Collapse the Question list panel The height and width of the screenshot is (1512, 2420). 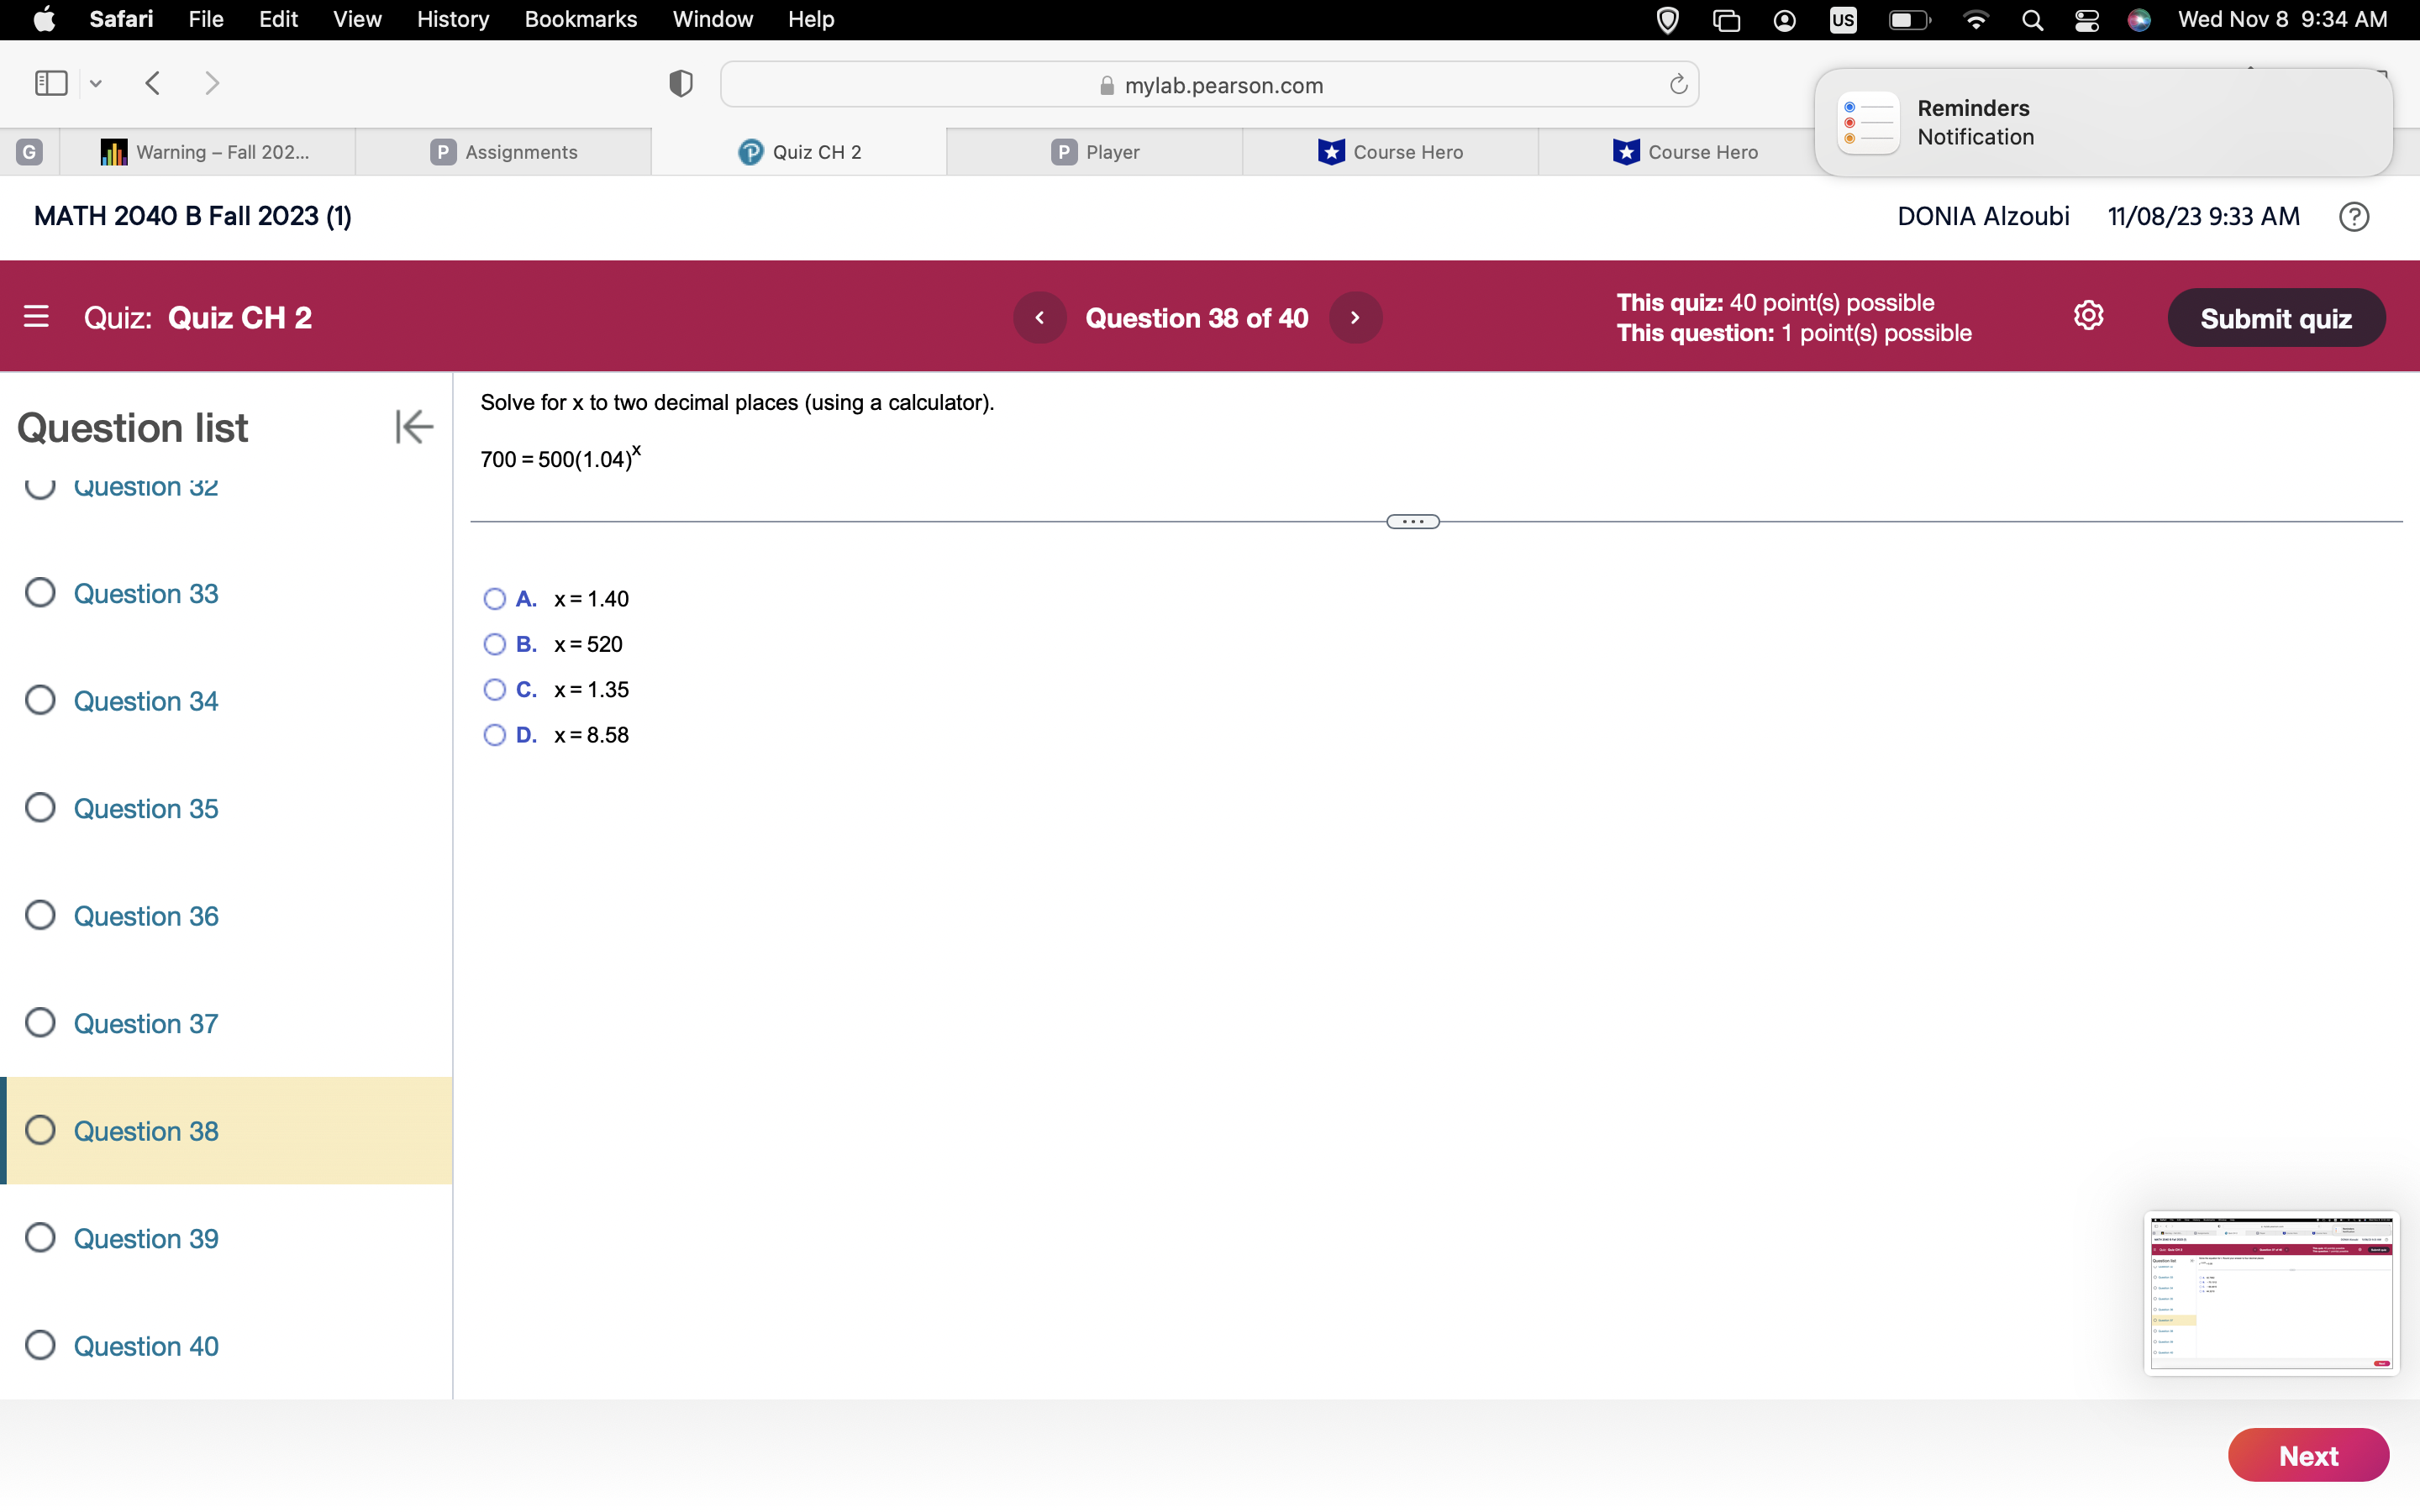pos(413,427)
